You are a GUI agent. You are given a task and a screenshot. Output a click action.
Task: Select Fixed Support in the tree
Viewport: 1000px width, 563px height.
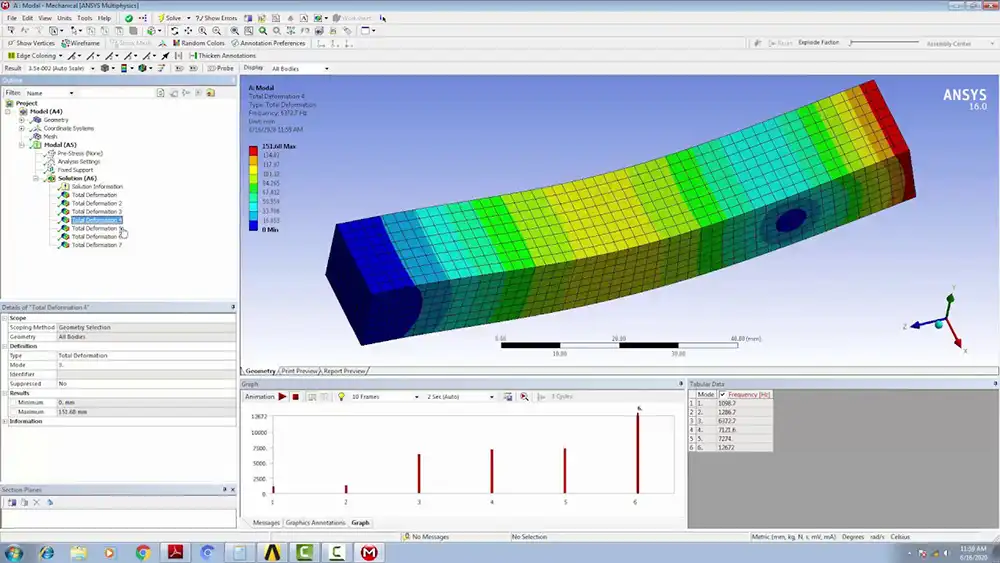(75, 170)
